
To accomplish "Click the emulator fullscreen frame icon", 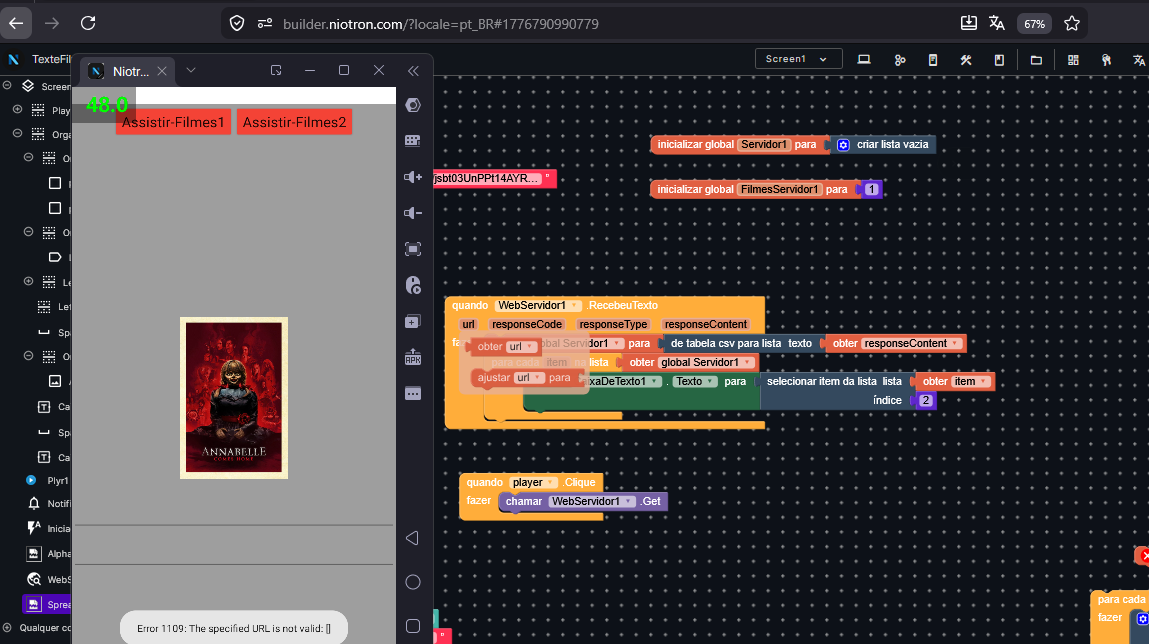I will [x=413, y=249].
